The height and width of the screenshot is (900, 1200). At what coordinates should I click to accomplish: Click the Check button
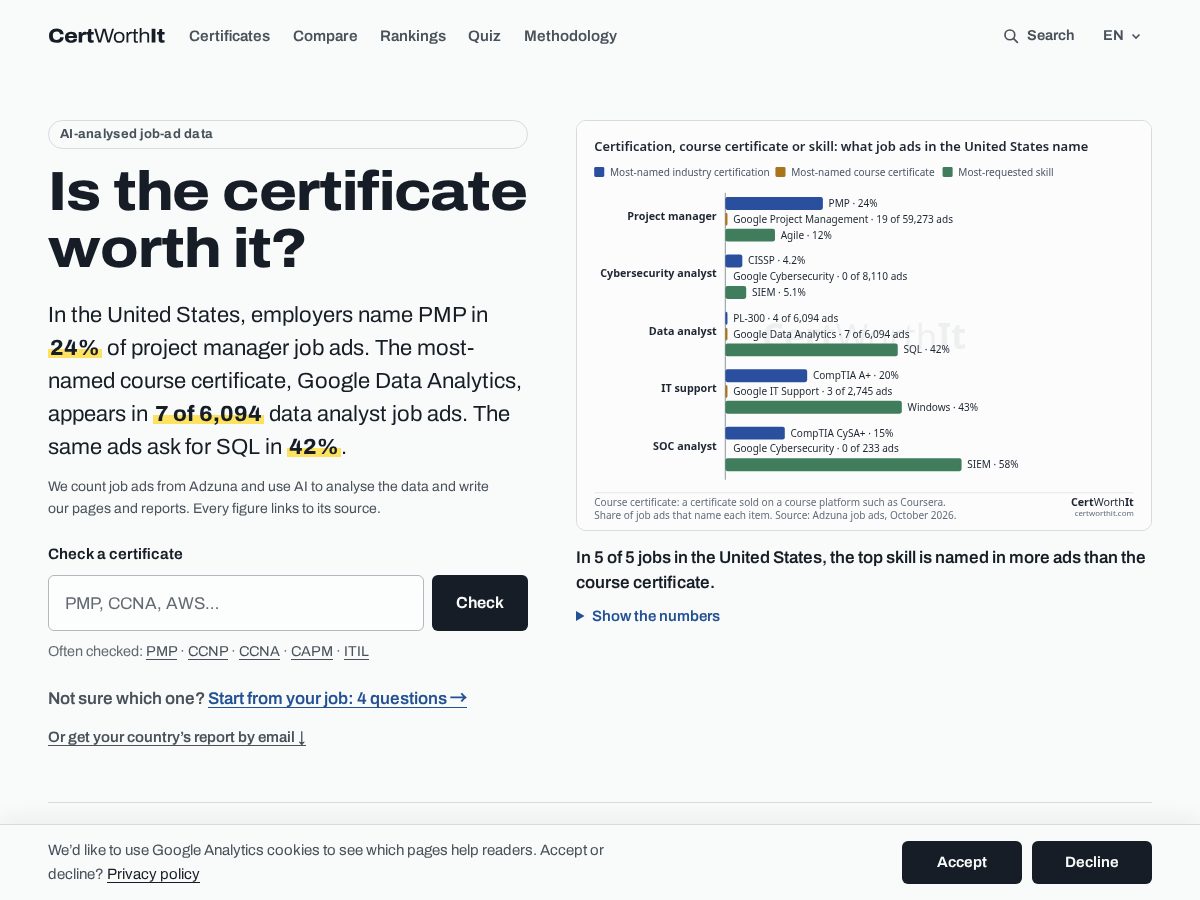480,603
